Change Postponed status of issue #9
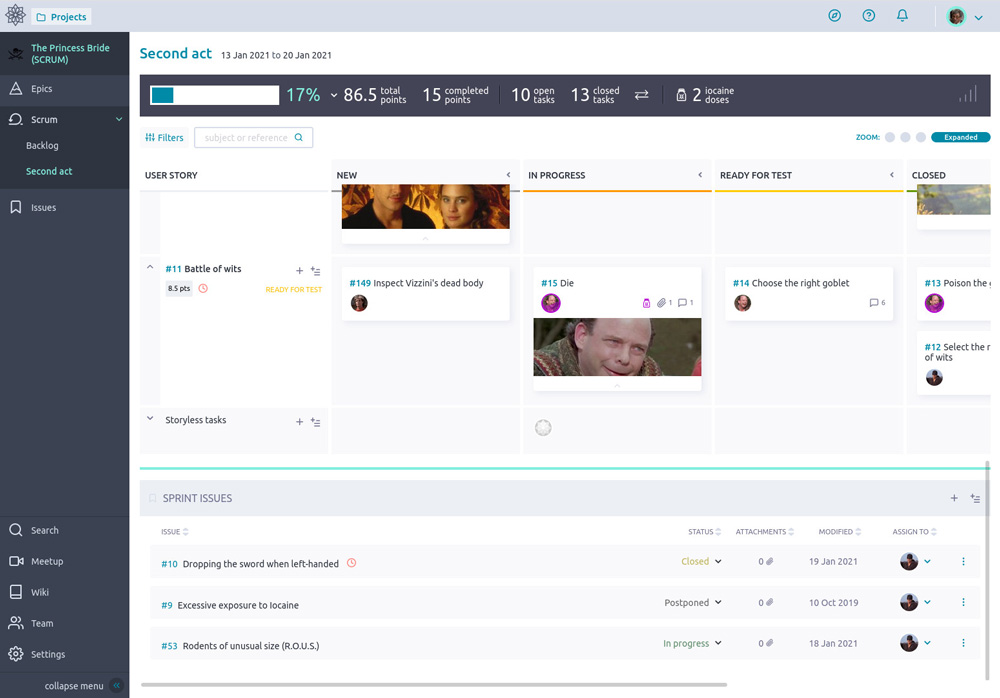The image size is (1000, 698). tap(693, 602)
